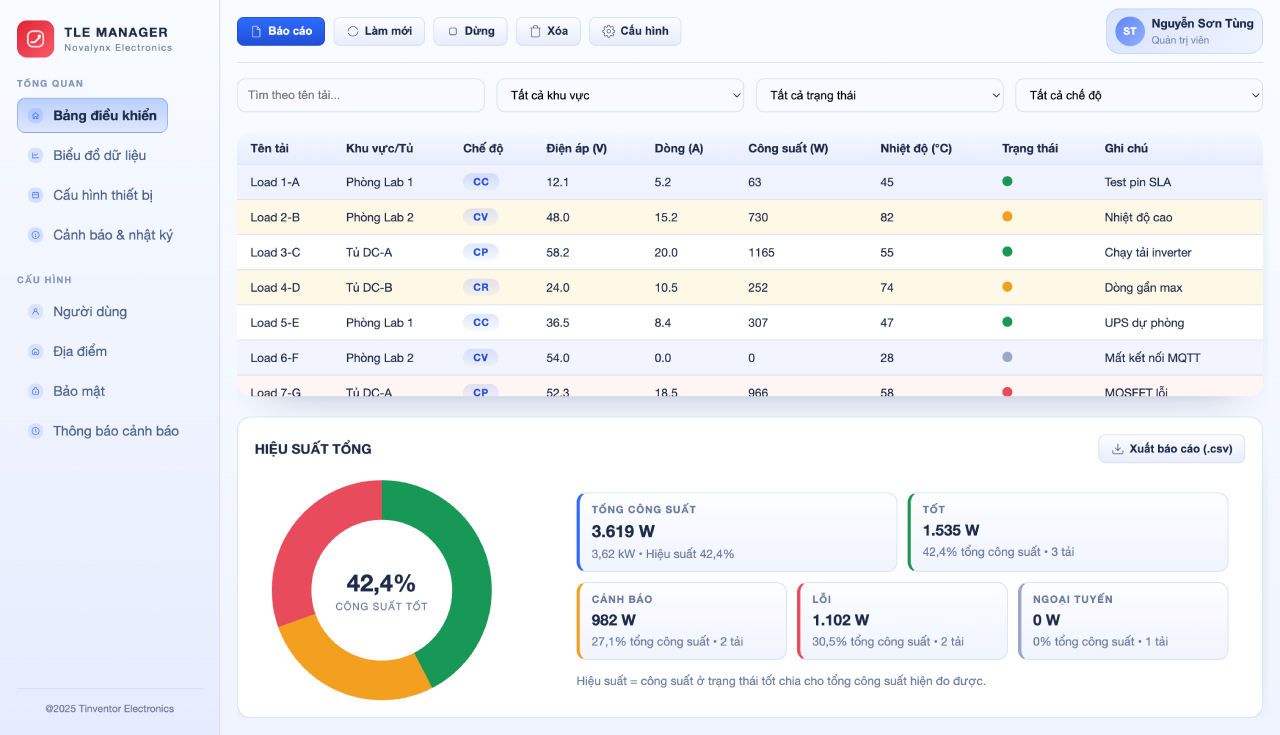This screenshot has width=1280, height=735.
Task: Click the Bảo mật lock icon
Action: (x=36, y=392)
